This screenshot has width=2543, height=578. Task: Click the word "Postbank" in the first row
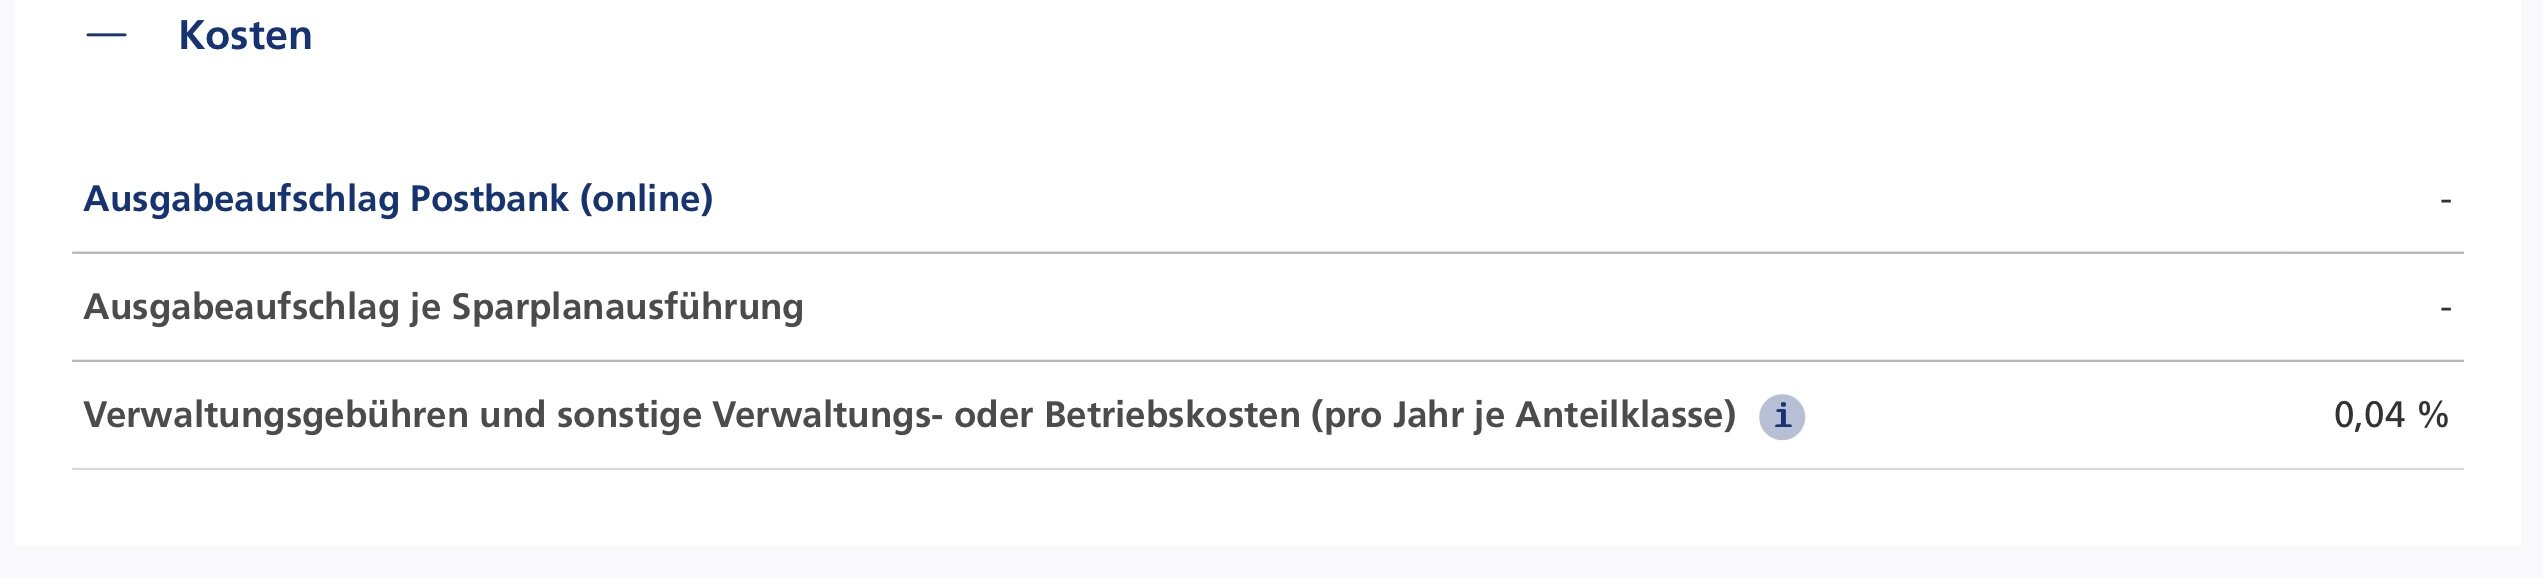(489, 199)
